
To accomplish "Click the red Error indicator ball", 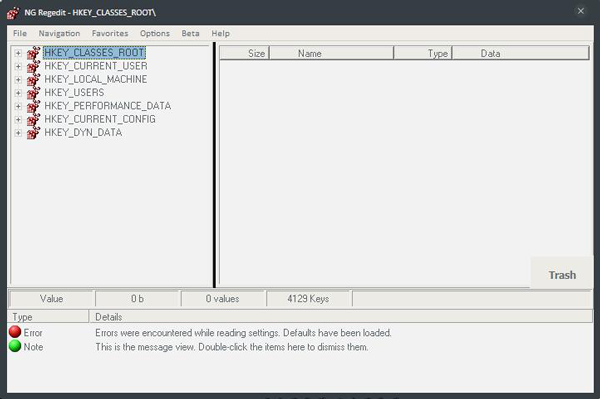I will point(15,331).
